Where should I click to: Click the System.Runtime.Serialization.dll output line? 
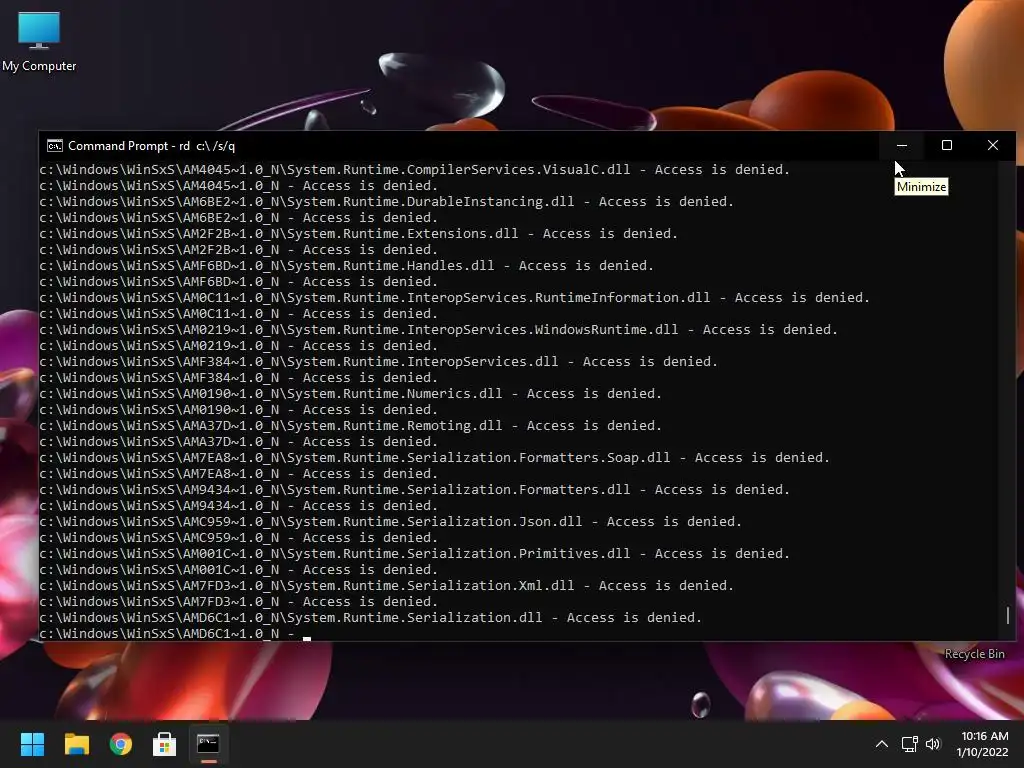point(371,618)
